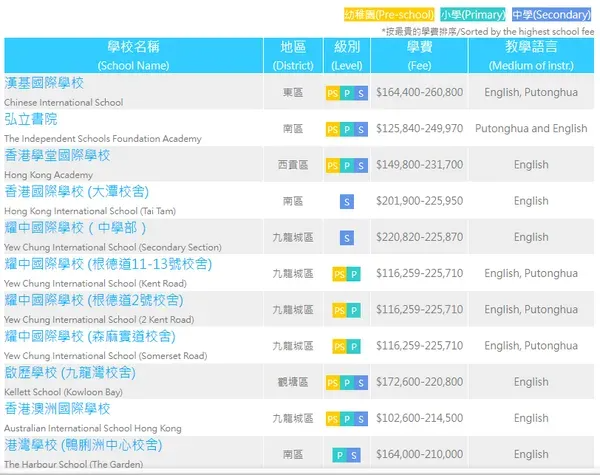Click the School Name column header
Viewport: 600px width, 475px height.
tap(134, 55)
